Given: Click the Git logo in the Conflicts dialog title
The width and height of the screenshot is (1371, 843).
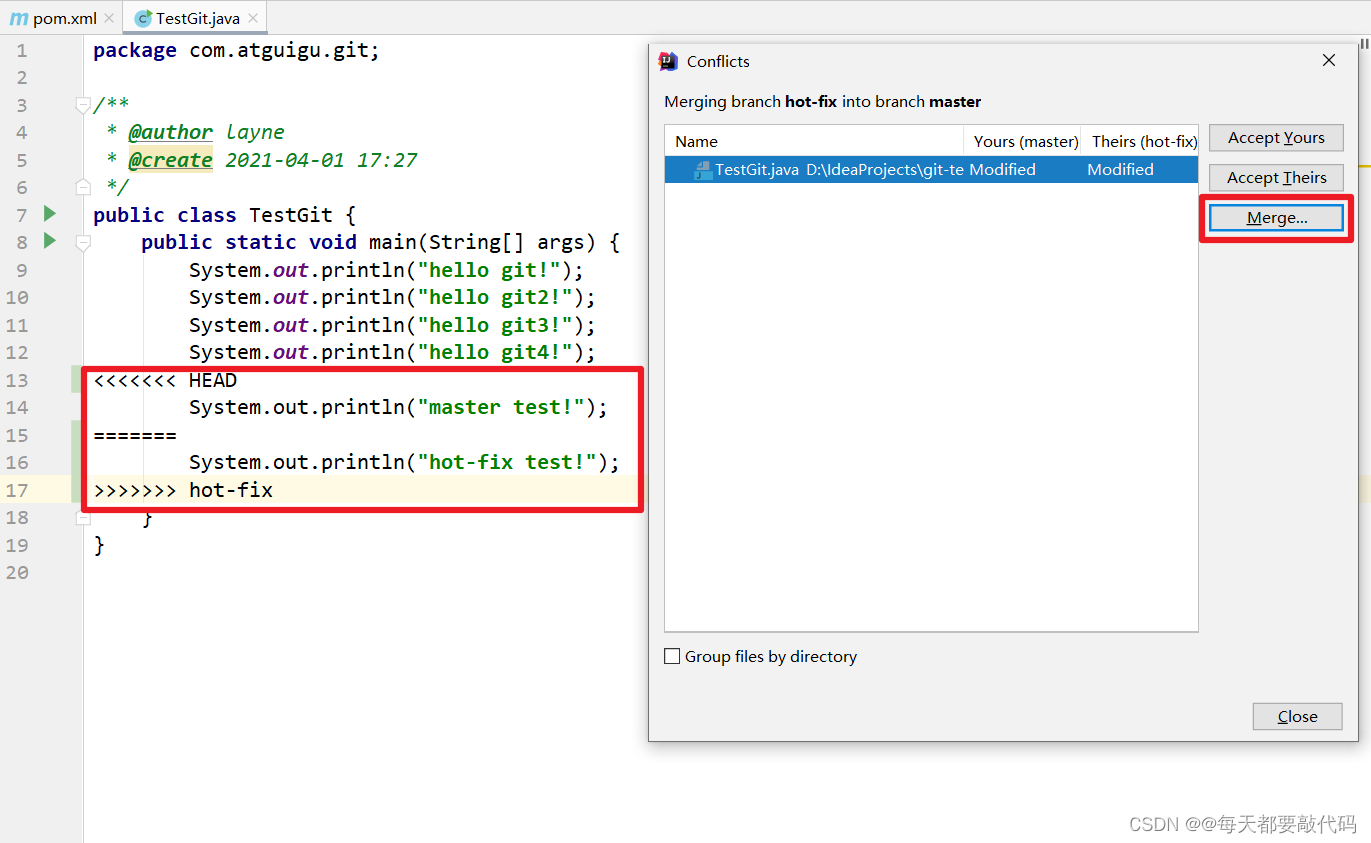Looking at the screenshot, I should (668, 61).
